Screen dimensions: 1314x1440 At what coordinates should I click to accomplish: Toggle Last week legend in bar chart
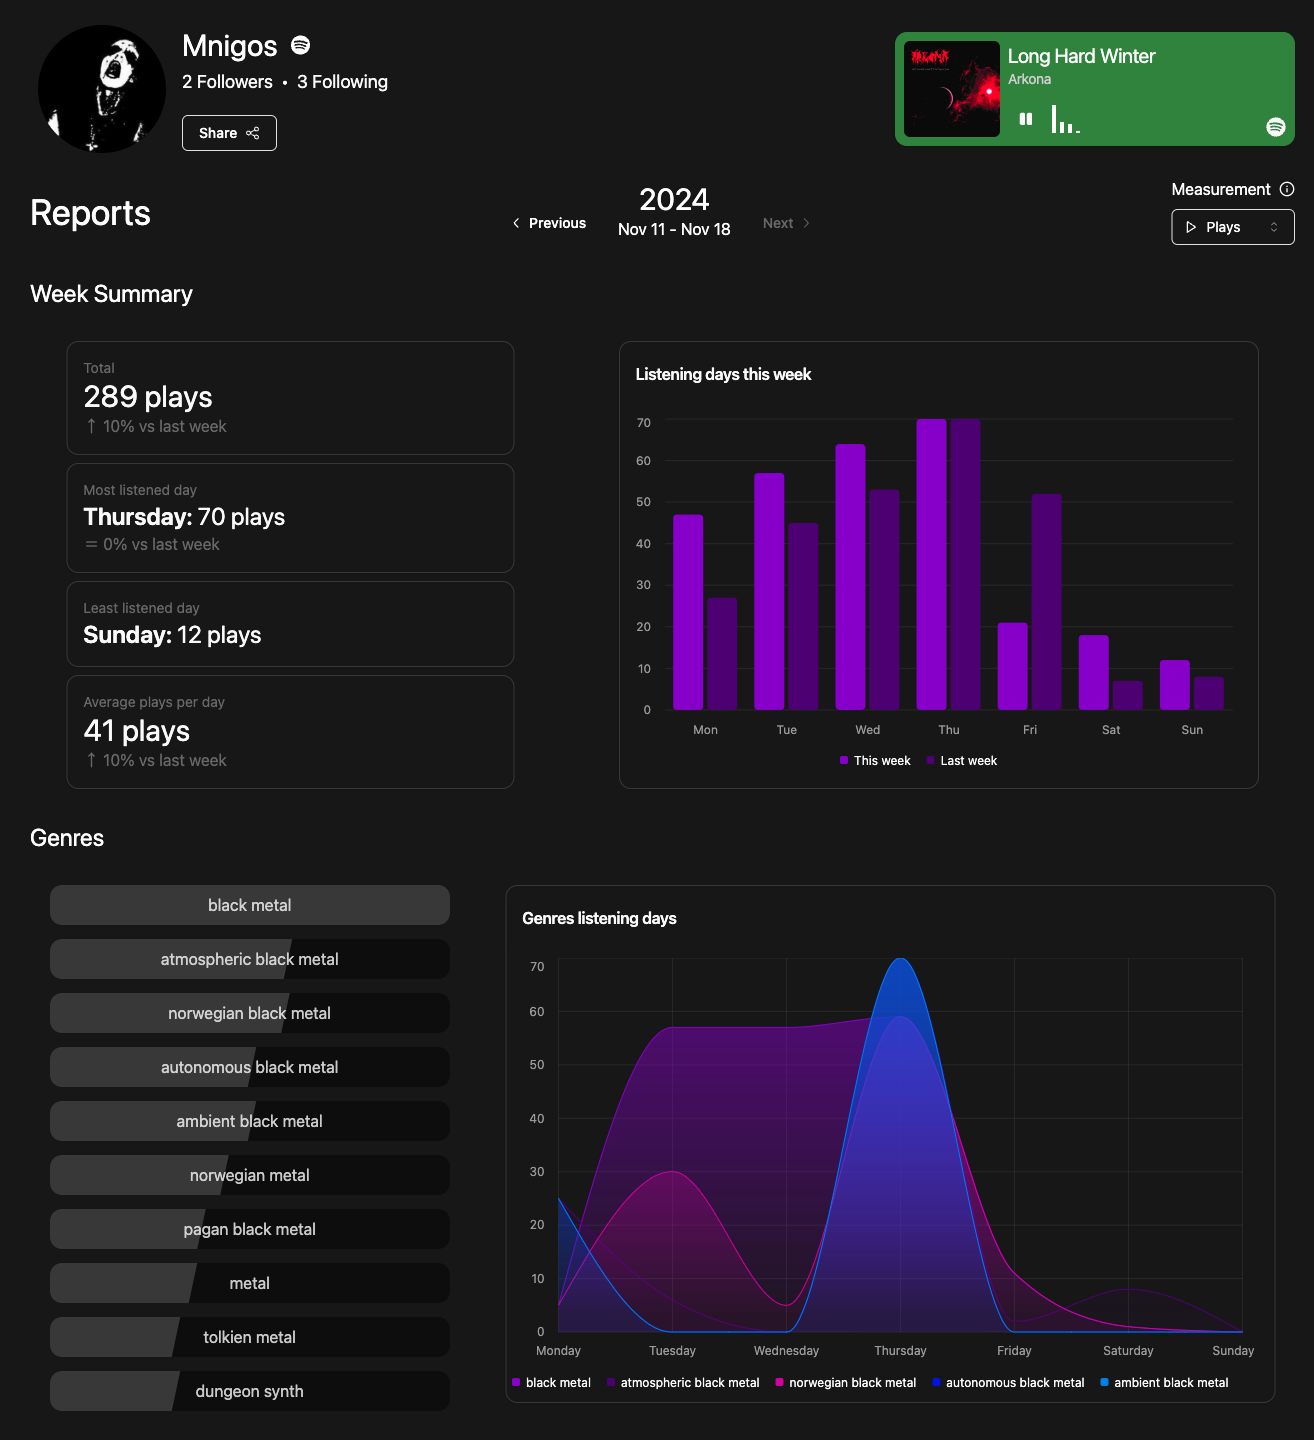961,761
